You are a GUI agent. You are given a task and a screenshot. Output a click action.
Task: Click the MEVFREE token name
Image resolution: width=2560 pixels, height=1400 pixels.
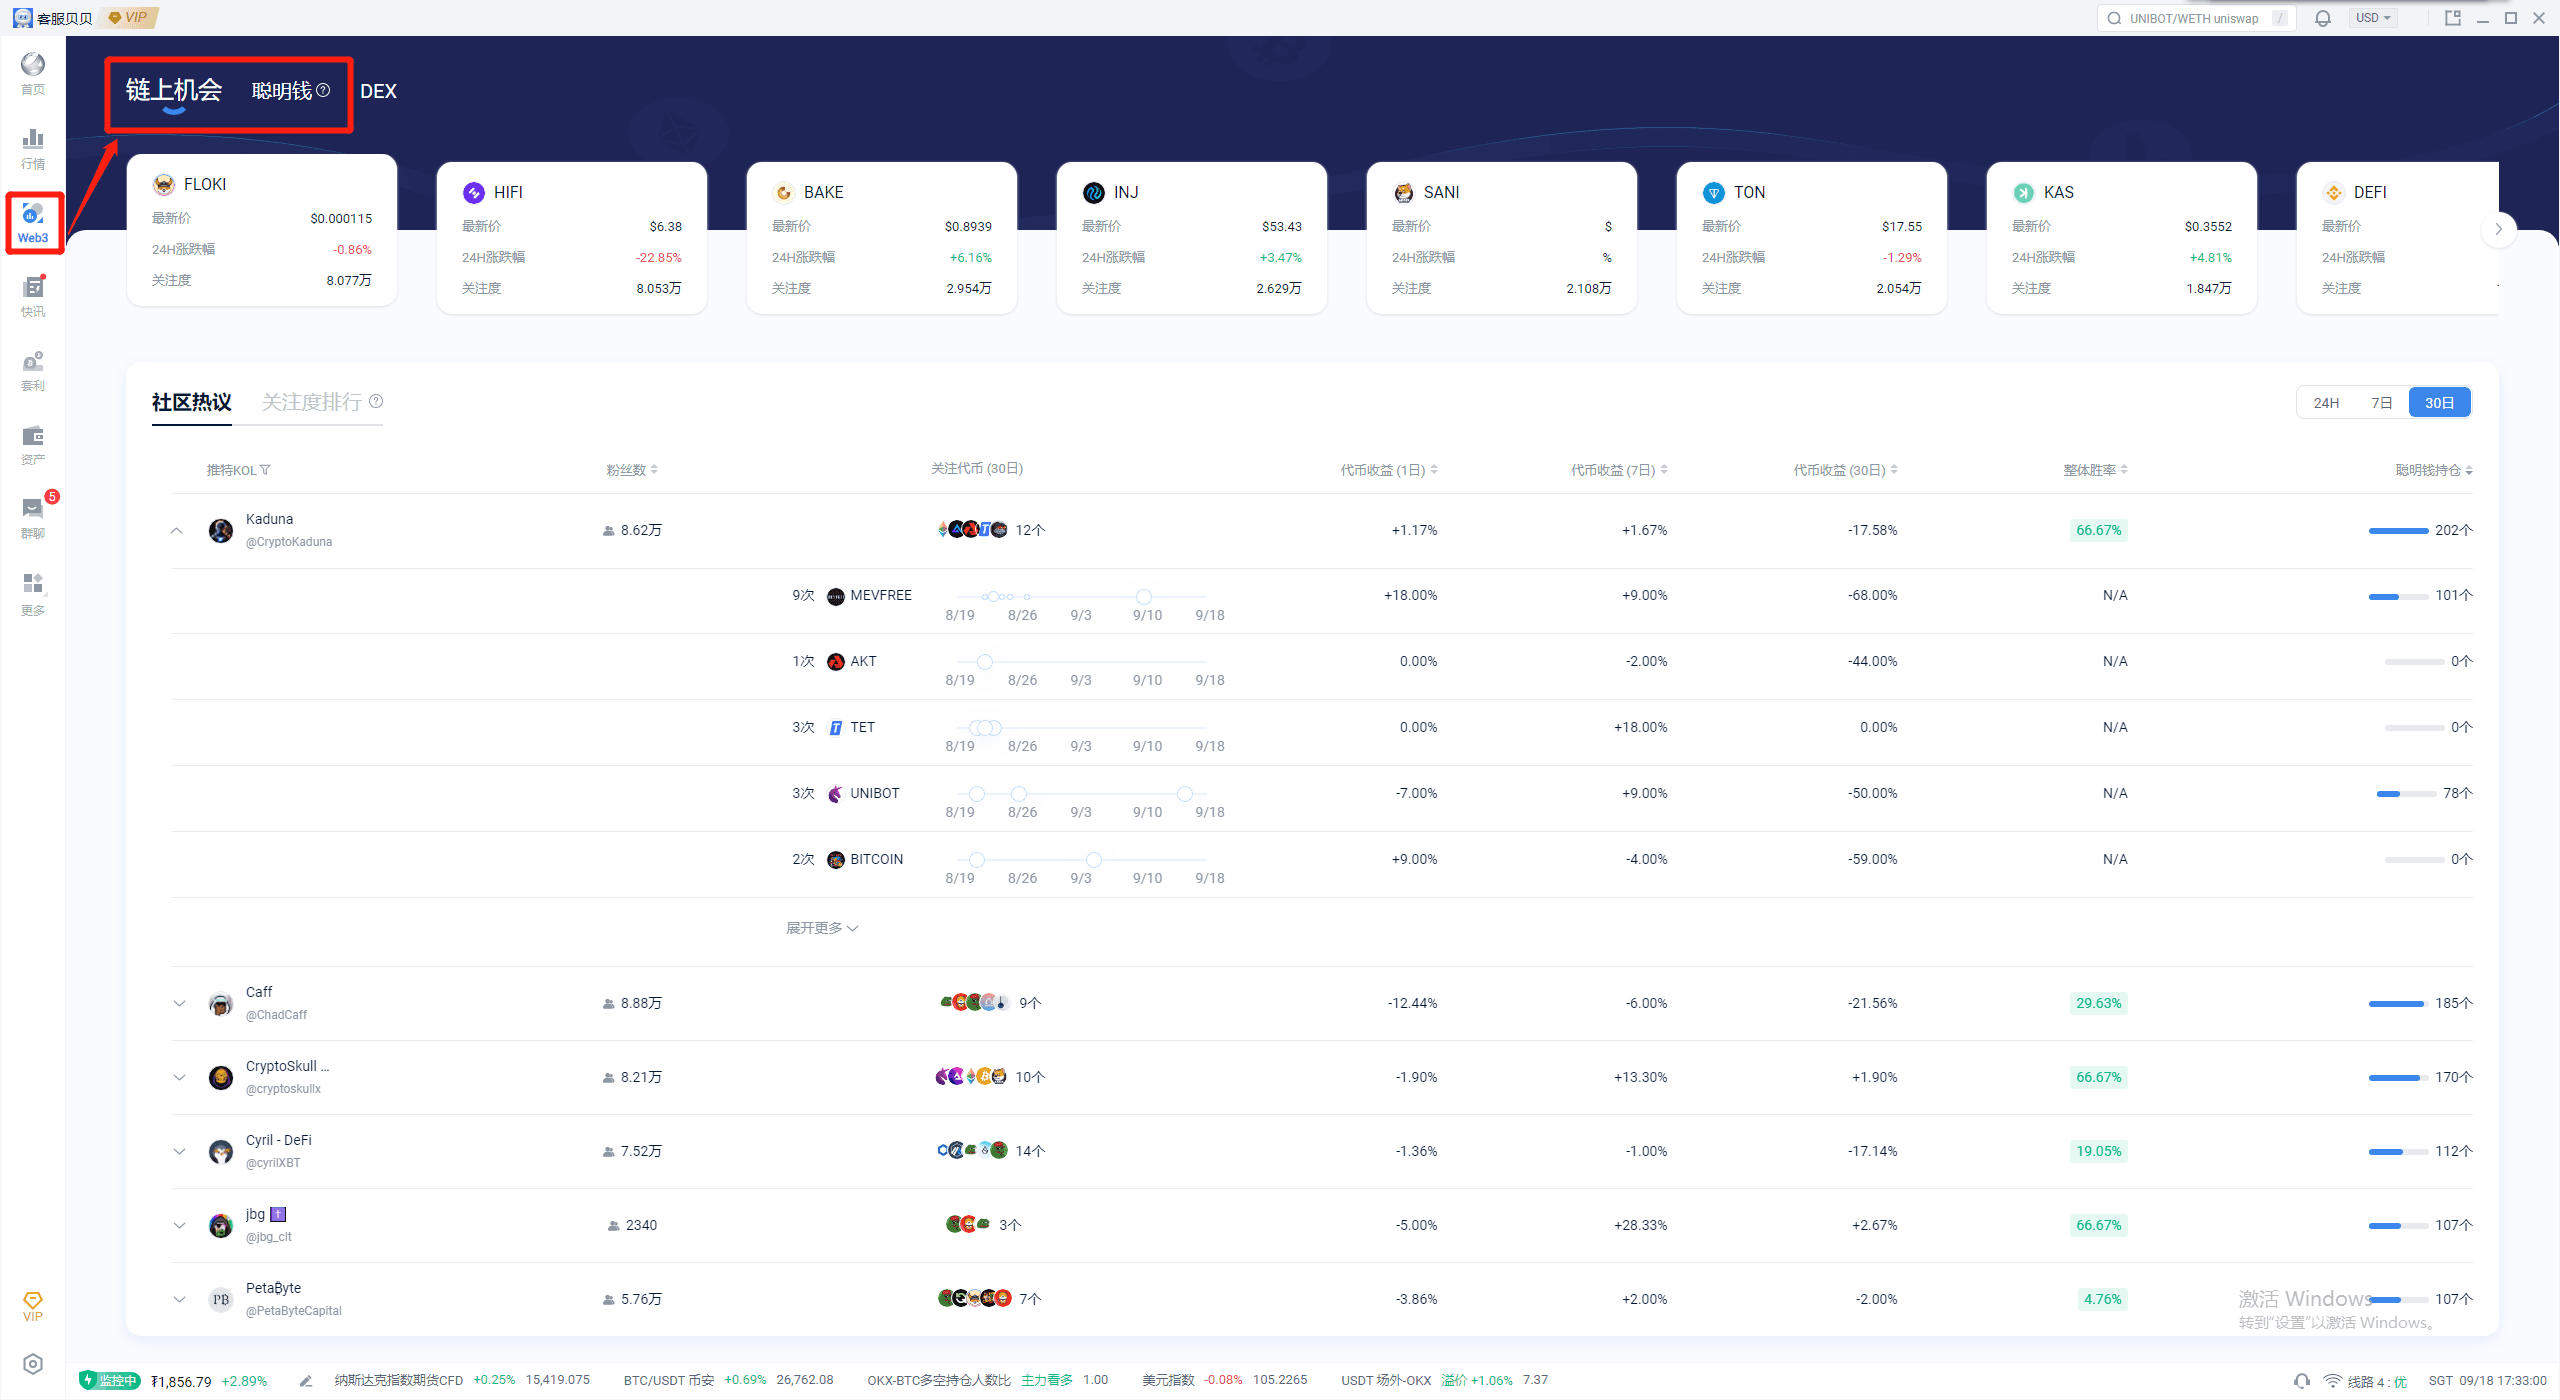point(881,595)
